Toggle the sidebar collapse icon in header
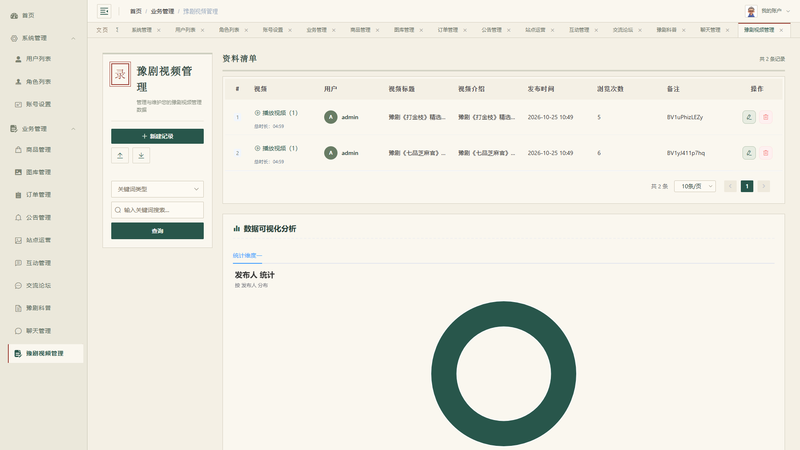 coord(104,11)
